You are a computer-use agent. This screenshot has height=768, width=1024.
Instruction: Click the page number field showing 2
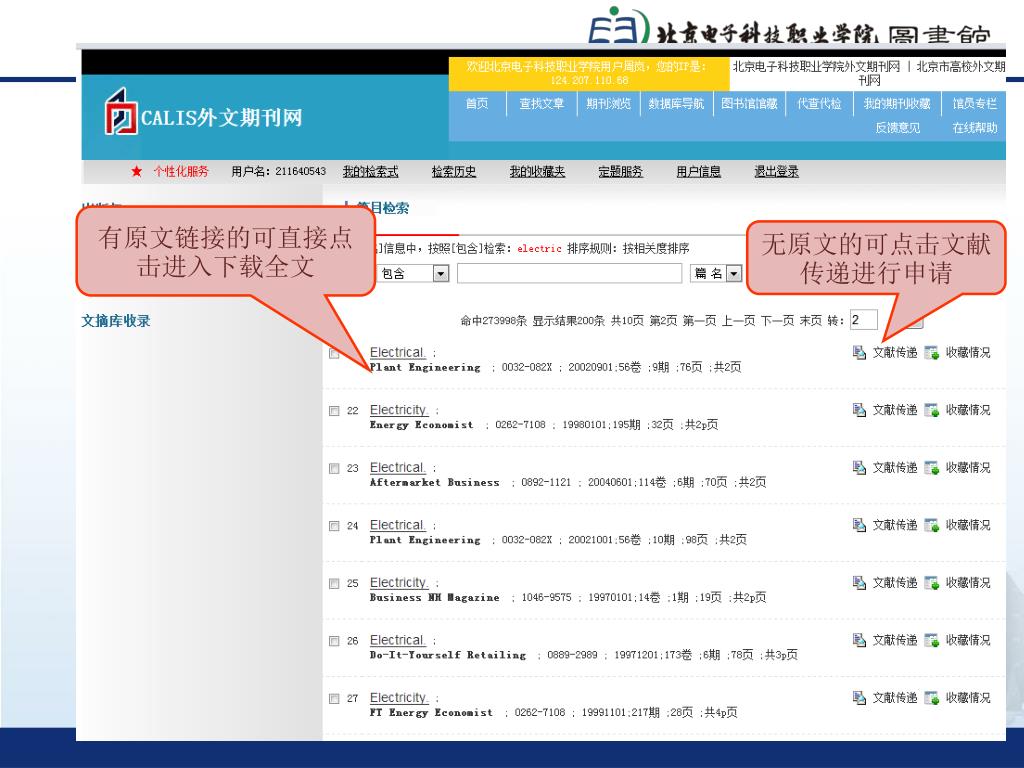(x=863, y=320)
